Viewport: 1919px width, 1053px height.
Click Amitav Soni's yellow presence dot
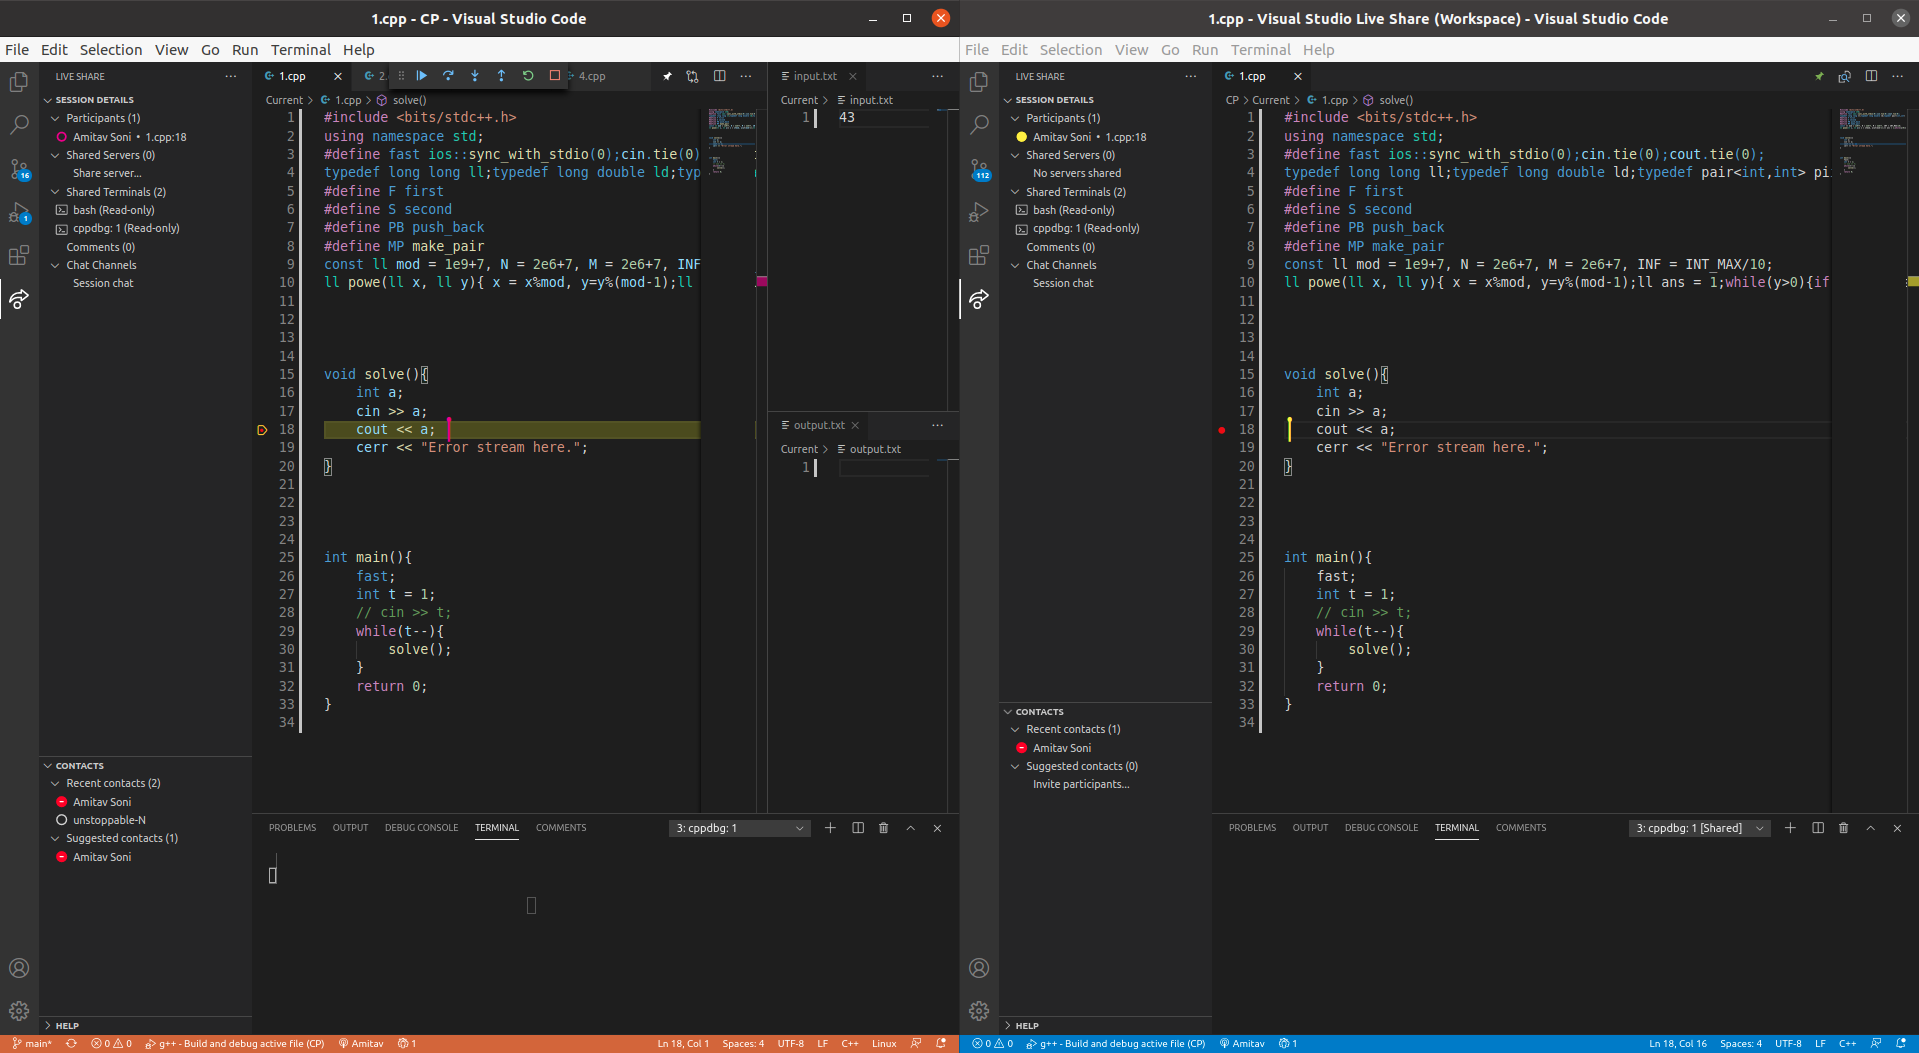(x=1019, y=137)
